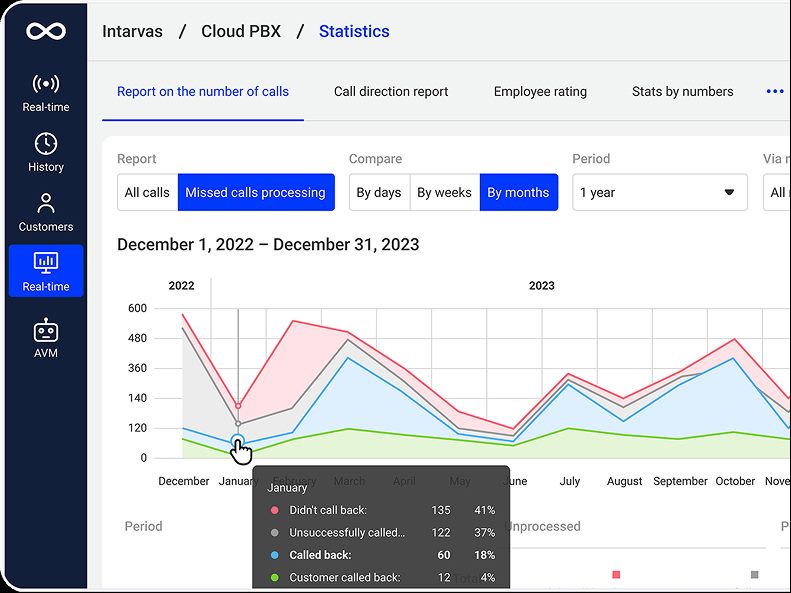The width and height of the screenshot is (791, 593).
Task: Select the All calls report option
Action: pos(147,192)
